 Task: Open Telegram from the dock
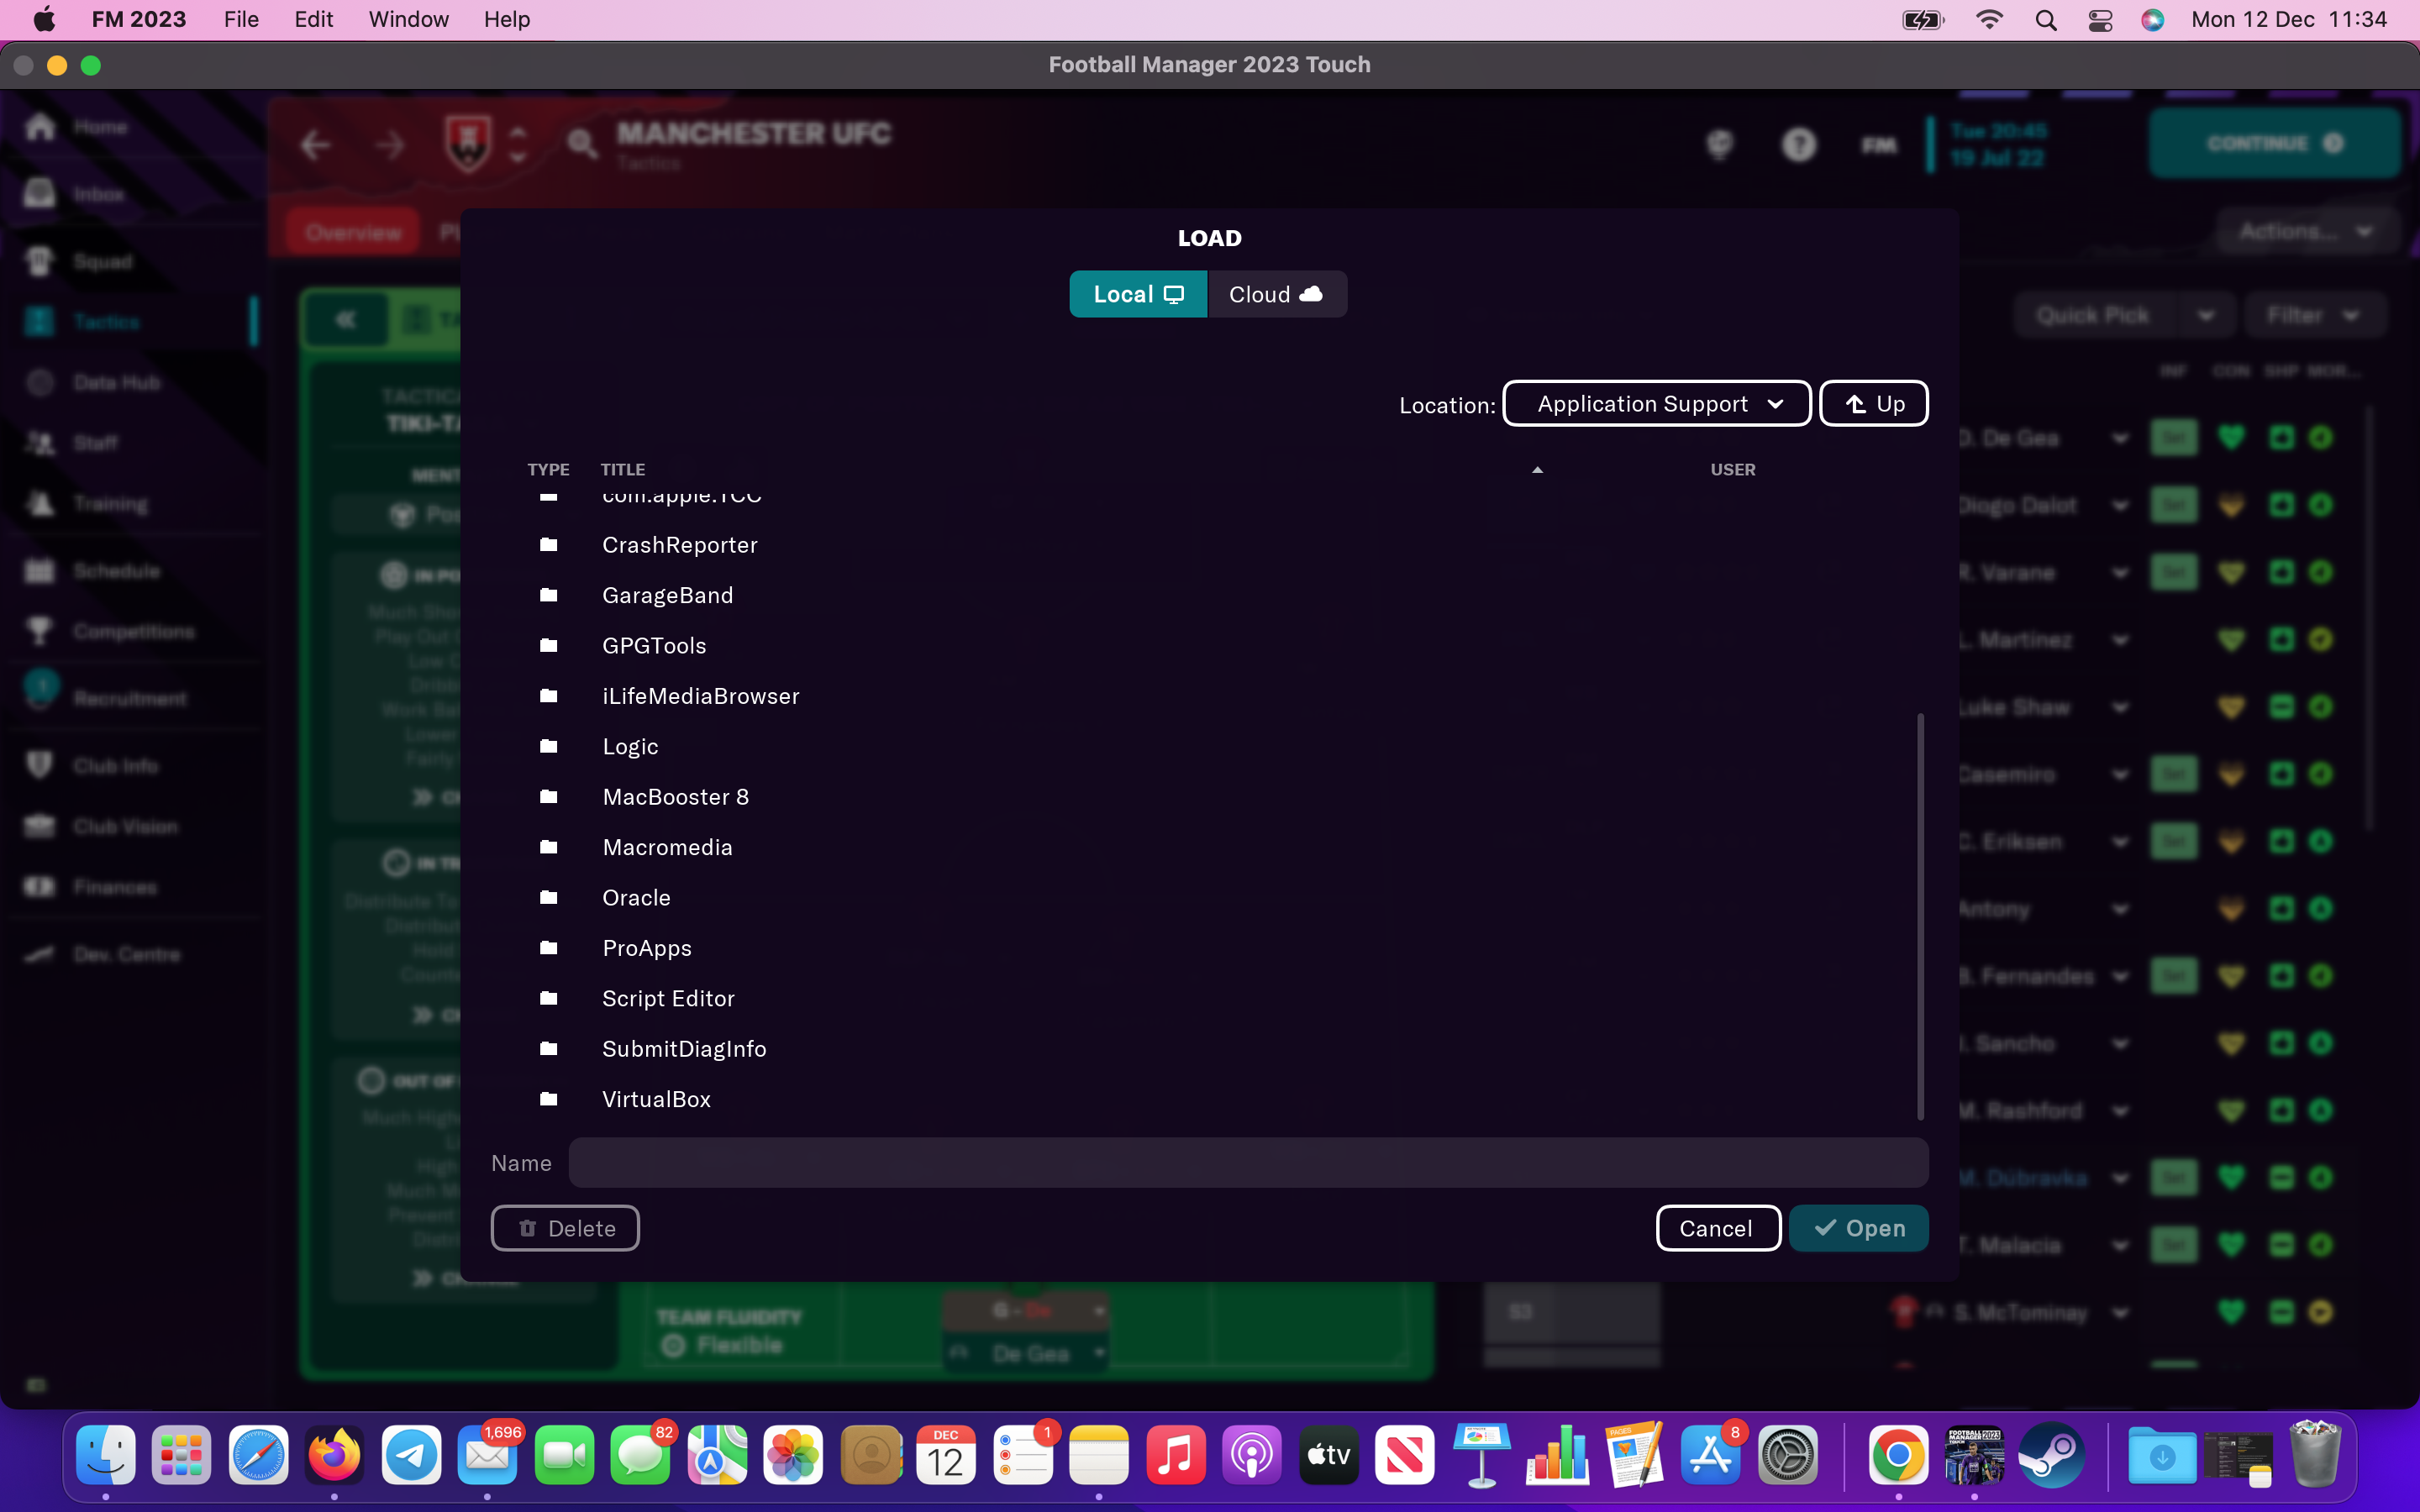coord(411,1455)
